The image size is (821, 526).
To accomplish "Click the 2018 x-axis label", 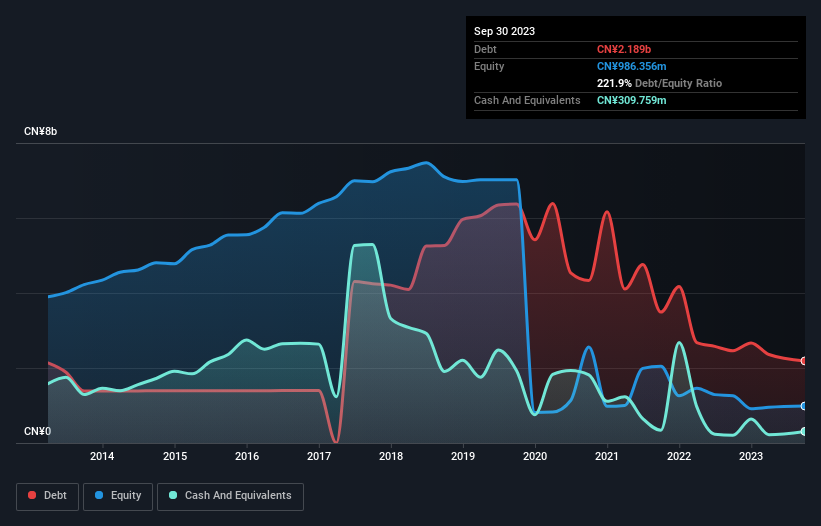I will click(391, 456).
